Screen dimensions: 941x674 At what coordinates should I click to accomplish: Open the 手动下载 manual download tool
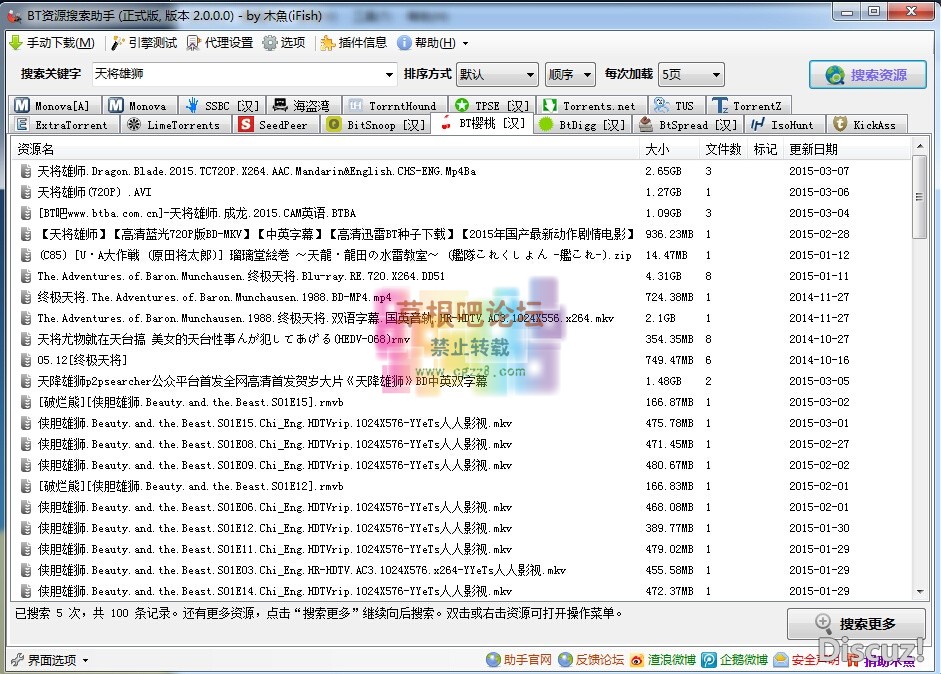(54, 42)
